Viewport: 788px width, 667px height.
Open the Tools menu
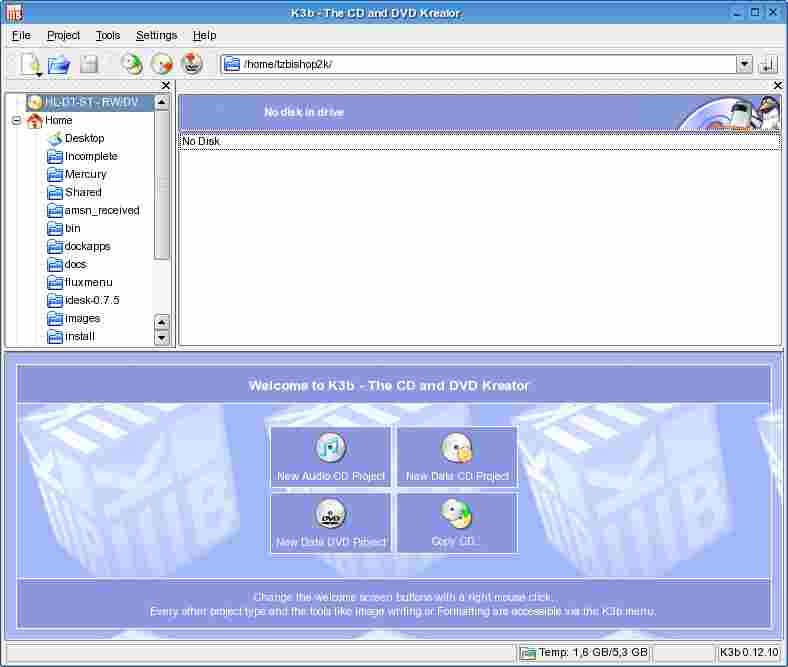point(108,35)
